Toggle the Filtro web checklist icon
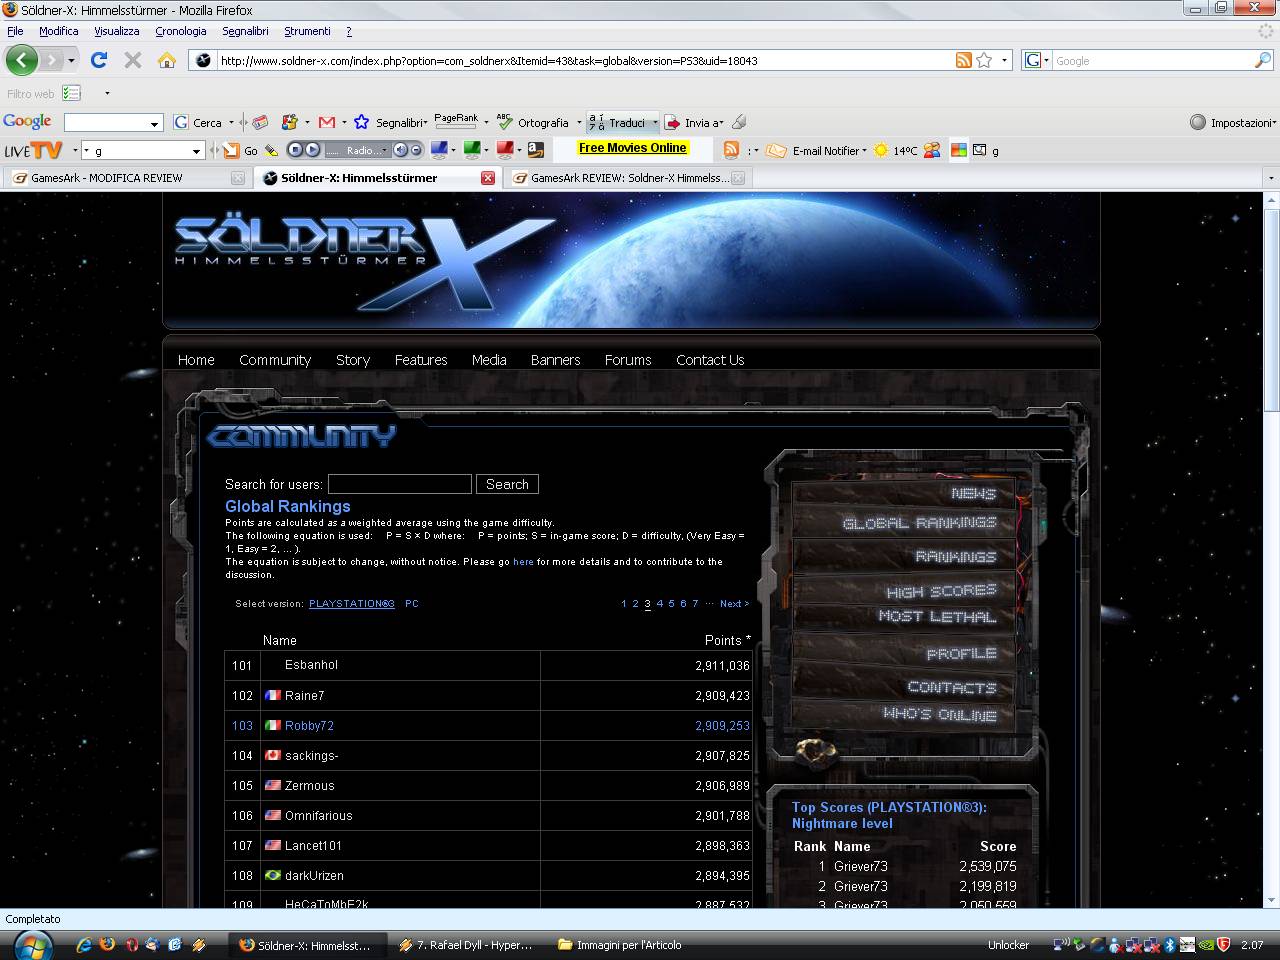This screenshot has width=1280, height=960. click(71, 93)
